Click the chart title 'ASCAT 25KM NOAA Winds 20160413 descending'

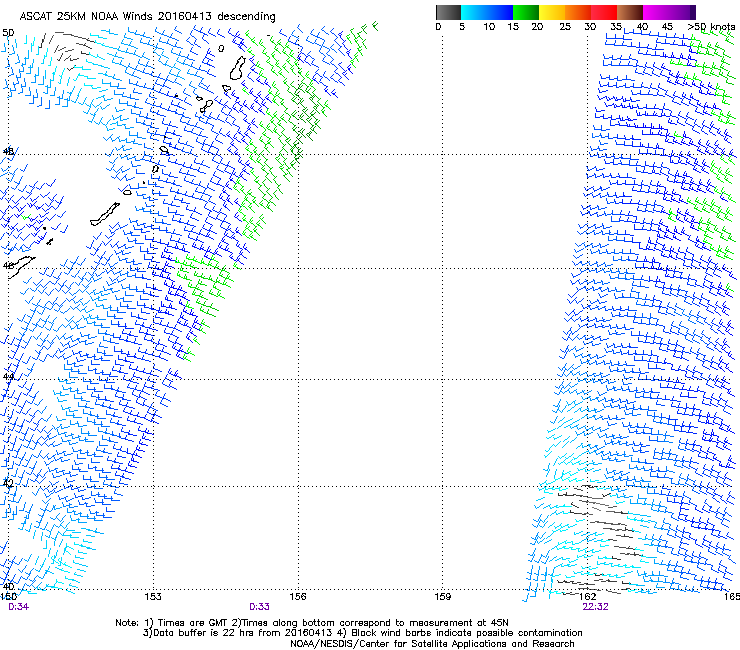pos(147,17)
